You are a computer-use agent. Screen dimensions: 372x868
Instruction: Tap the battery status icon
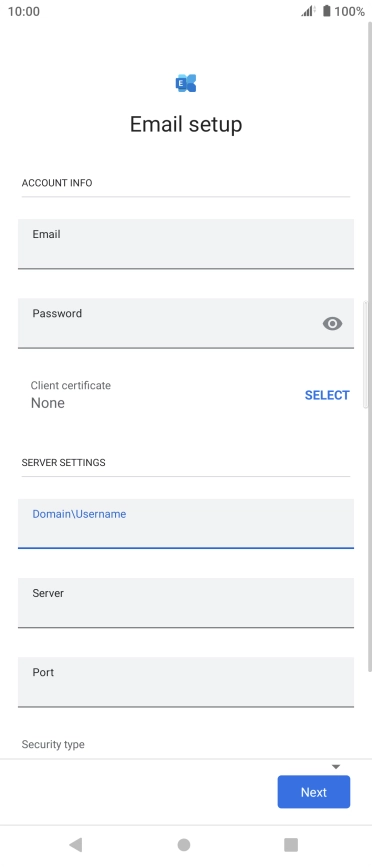coord(326,11)
